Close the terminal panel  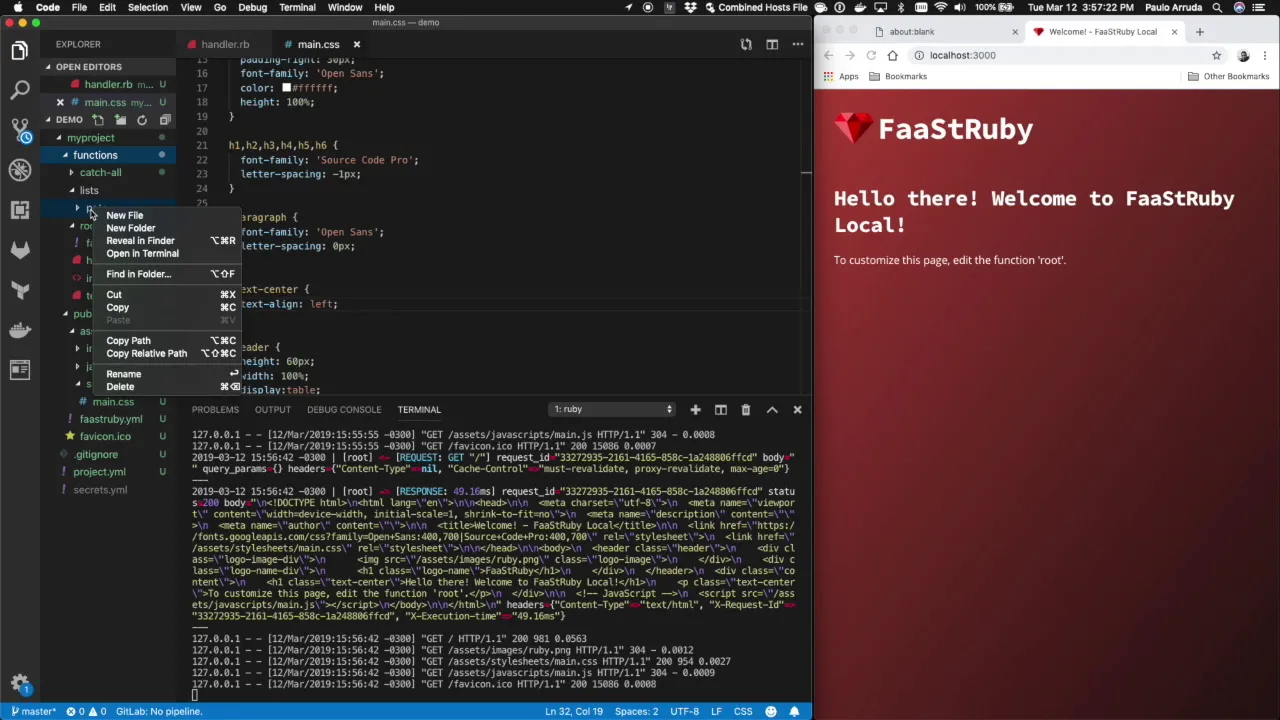click(x=797, y=409)
